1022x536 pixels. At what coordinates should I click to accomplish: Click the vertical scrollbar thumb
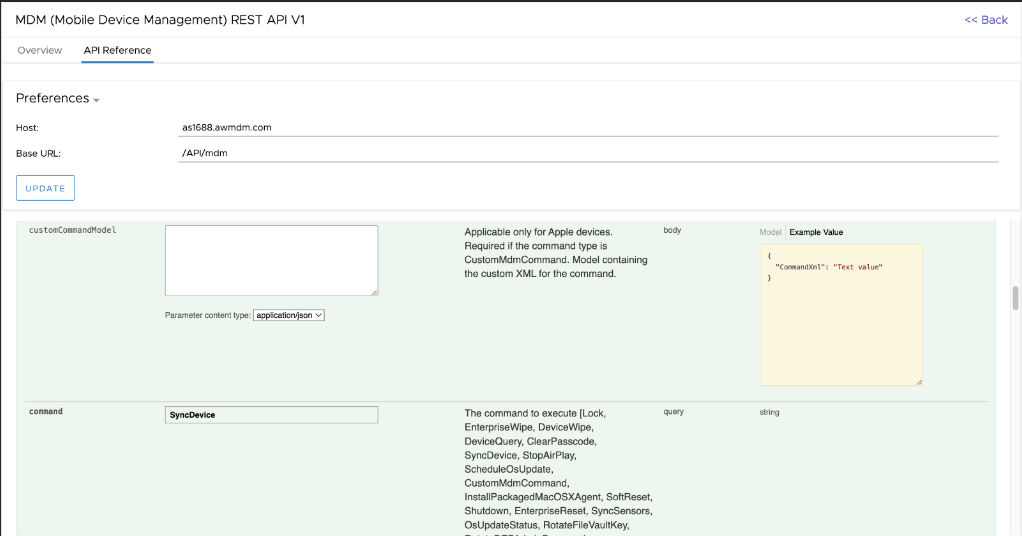[x=1016, y=299]
